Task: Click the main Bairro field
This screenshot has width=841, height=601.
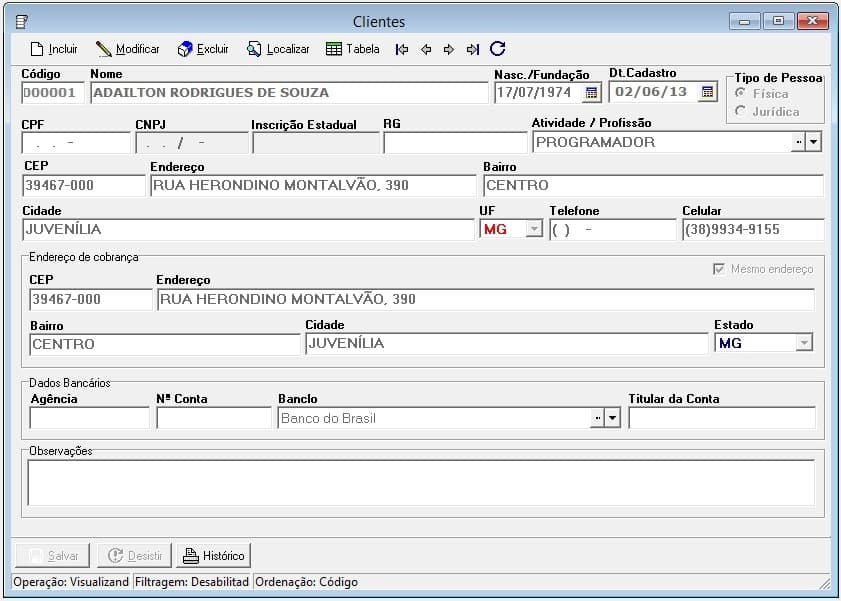Action: [x=653, y=186]
